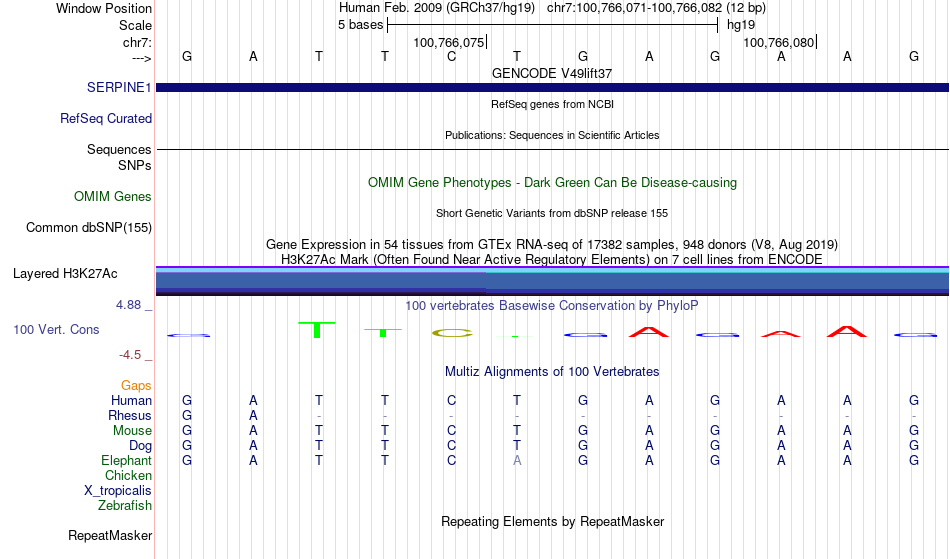Viewport: 950px width, 559px height.
Task: Click the SNPs track label
Action: point(135,165)
